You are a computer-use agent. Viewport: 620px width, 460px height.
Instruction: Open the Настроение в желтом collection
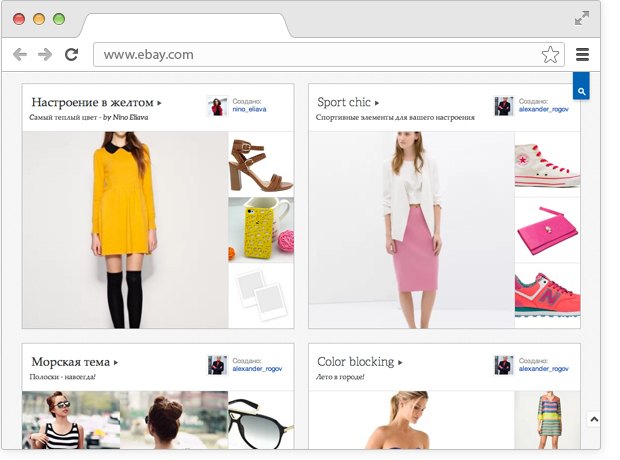[93, 102]
